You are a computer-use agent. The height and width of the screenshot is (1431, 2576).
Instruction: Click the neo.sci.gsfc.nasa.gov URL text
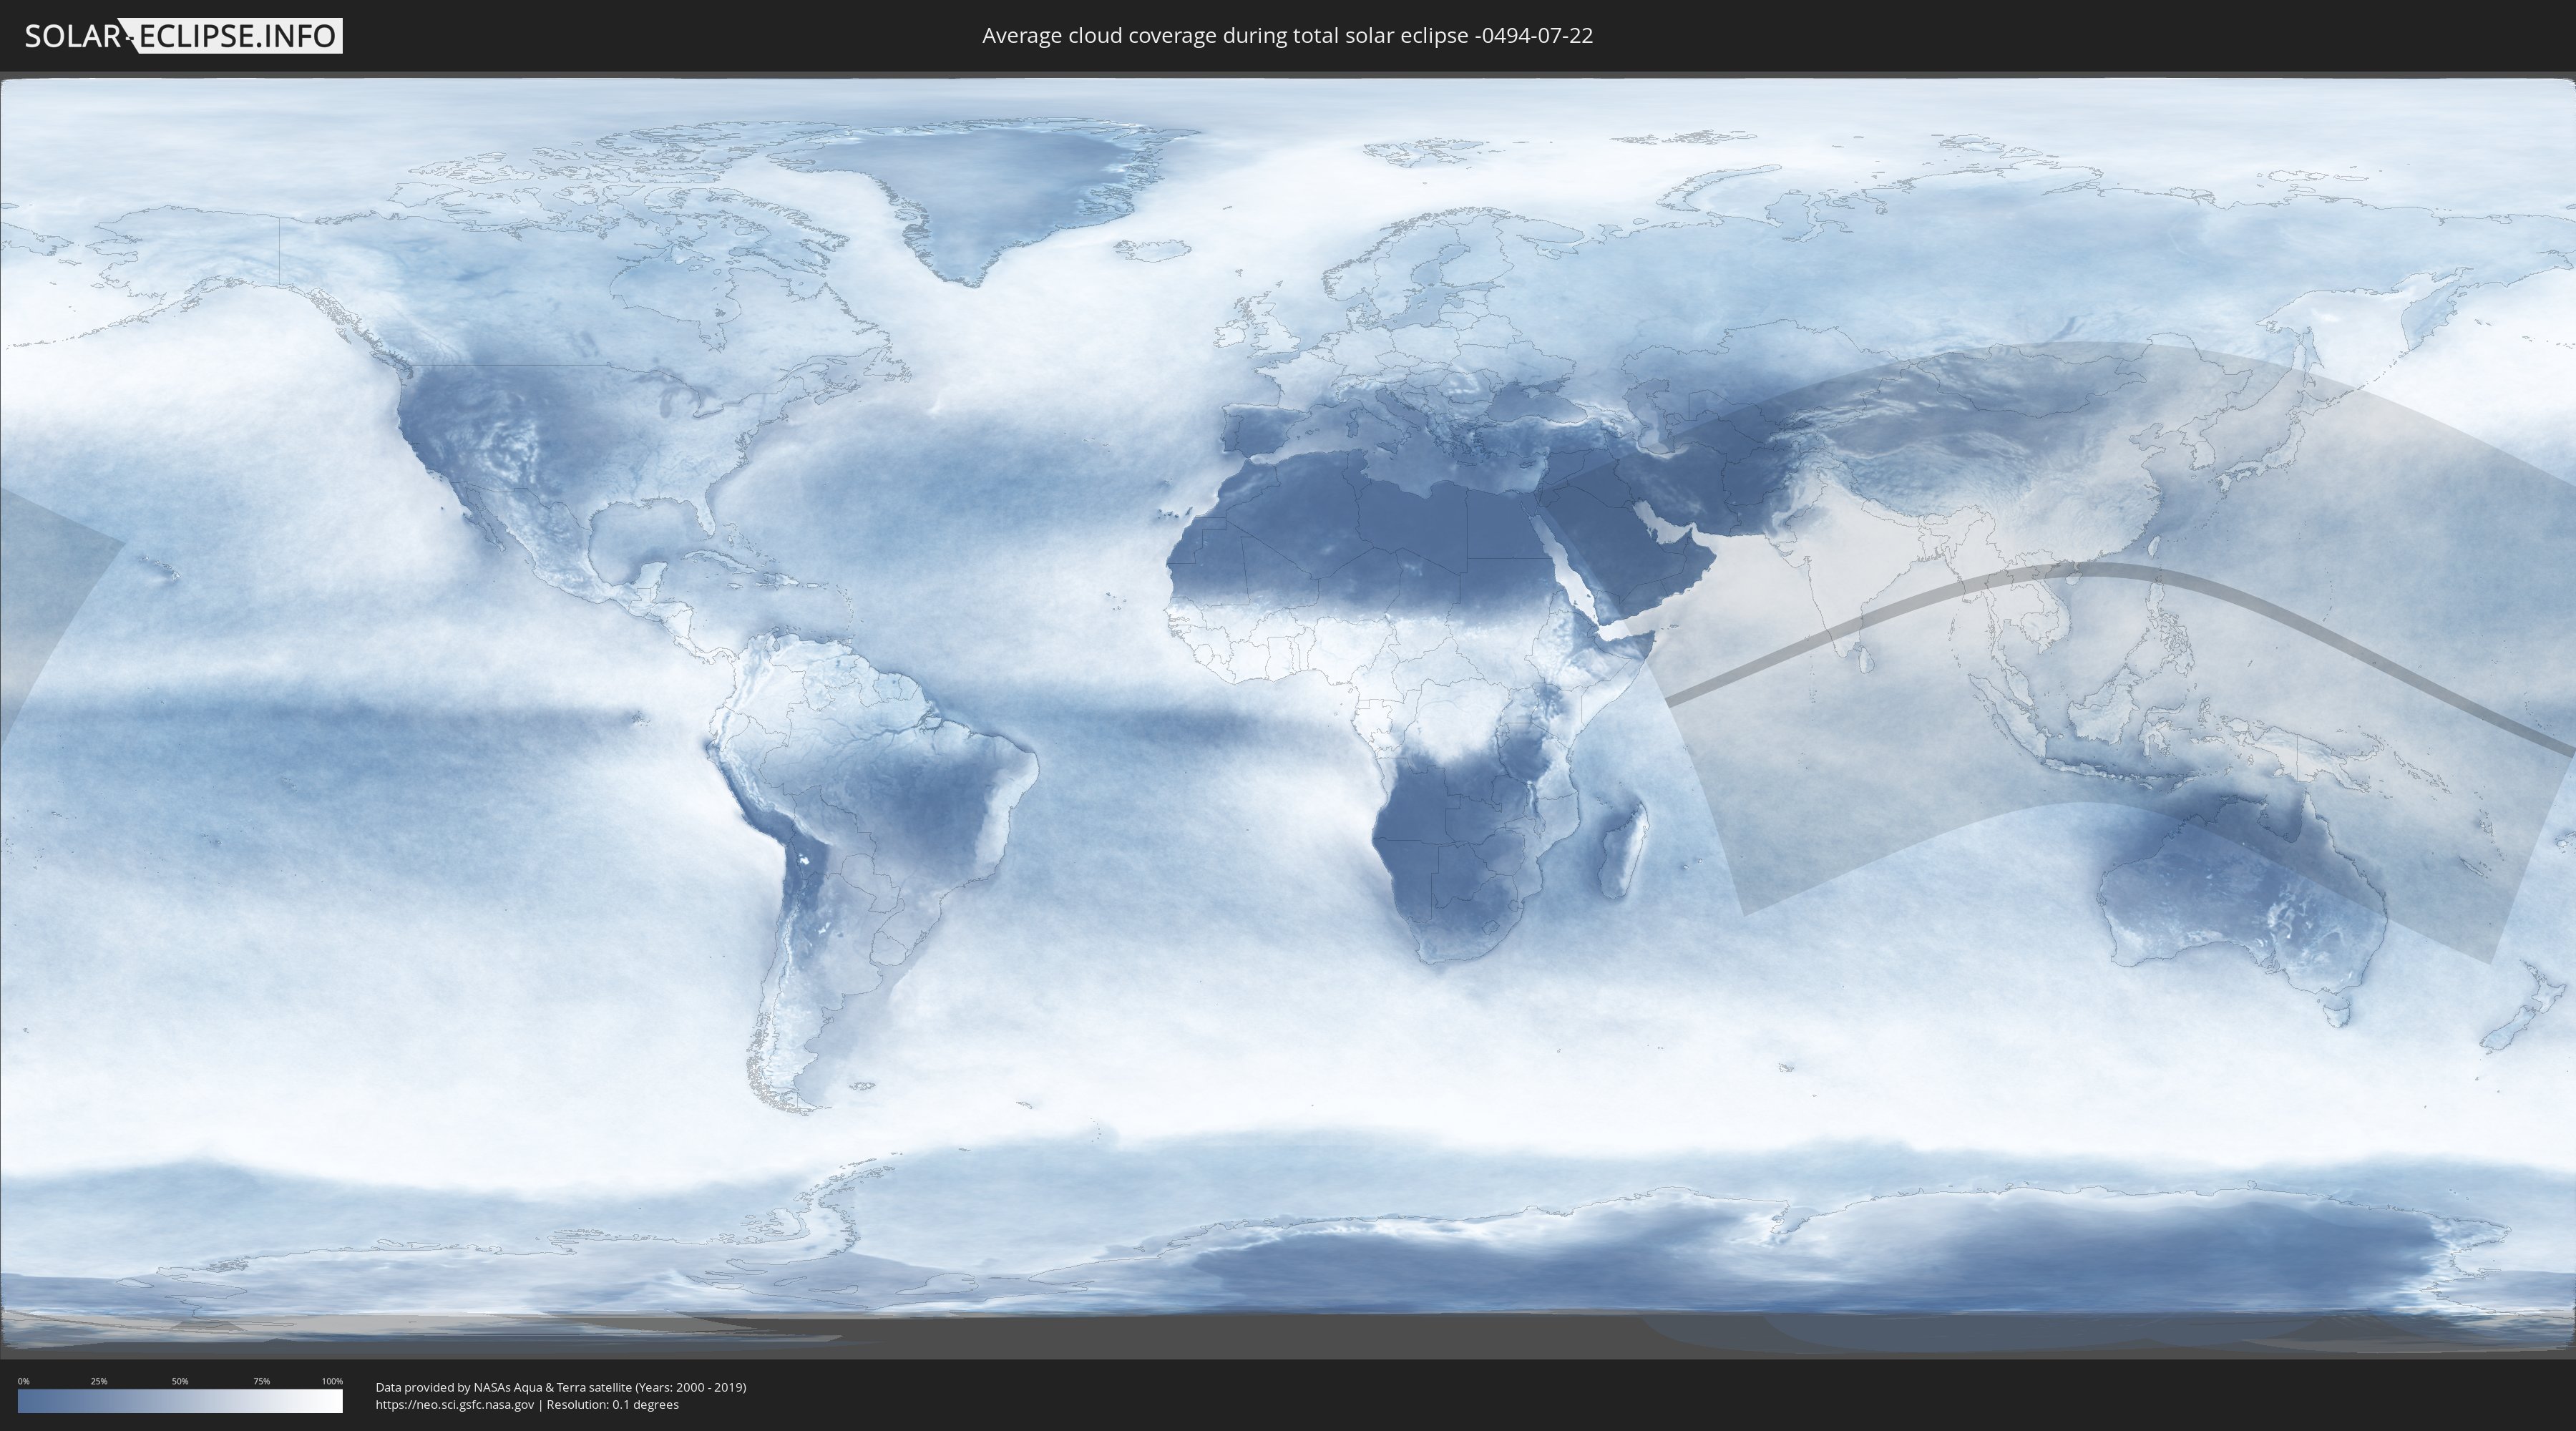click(455, 1405)
